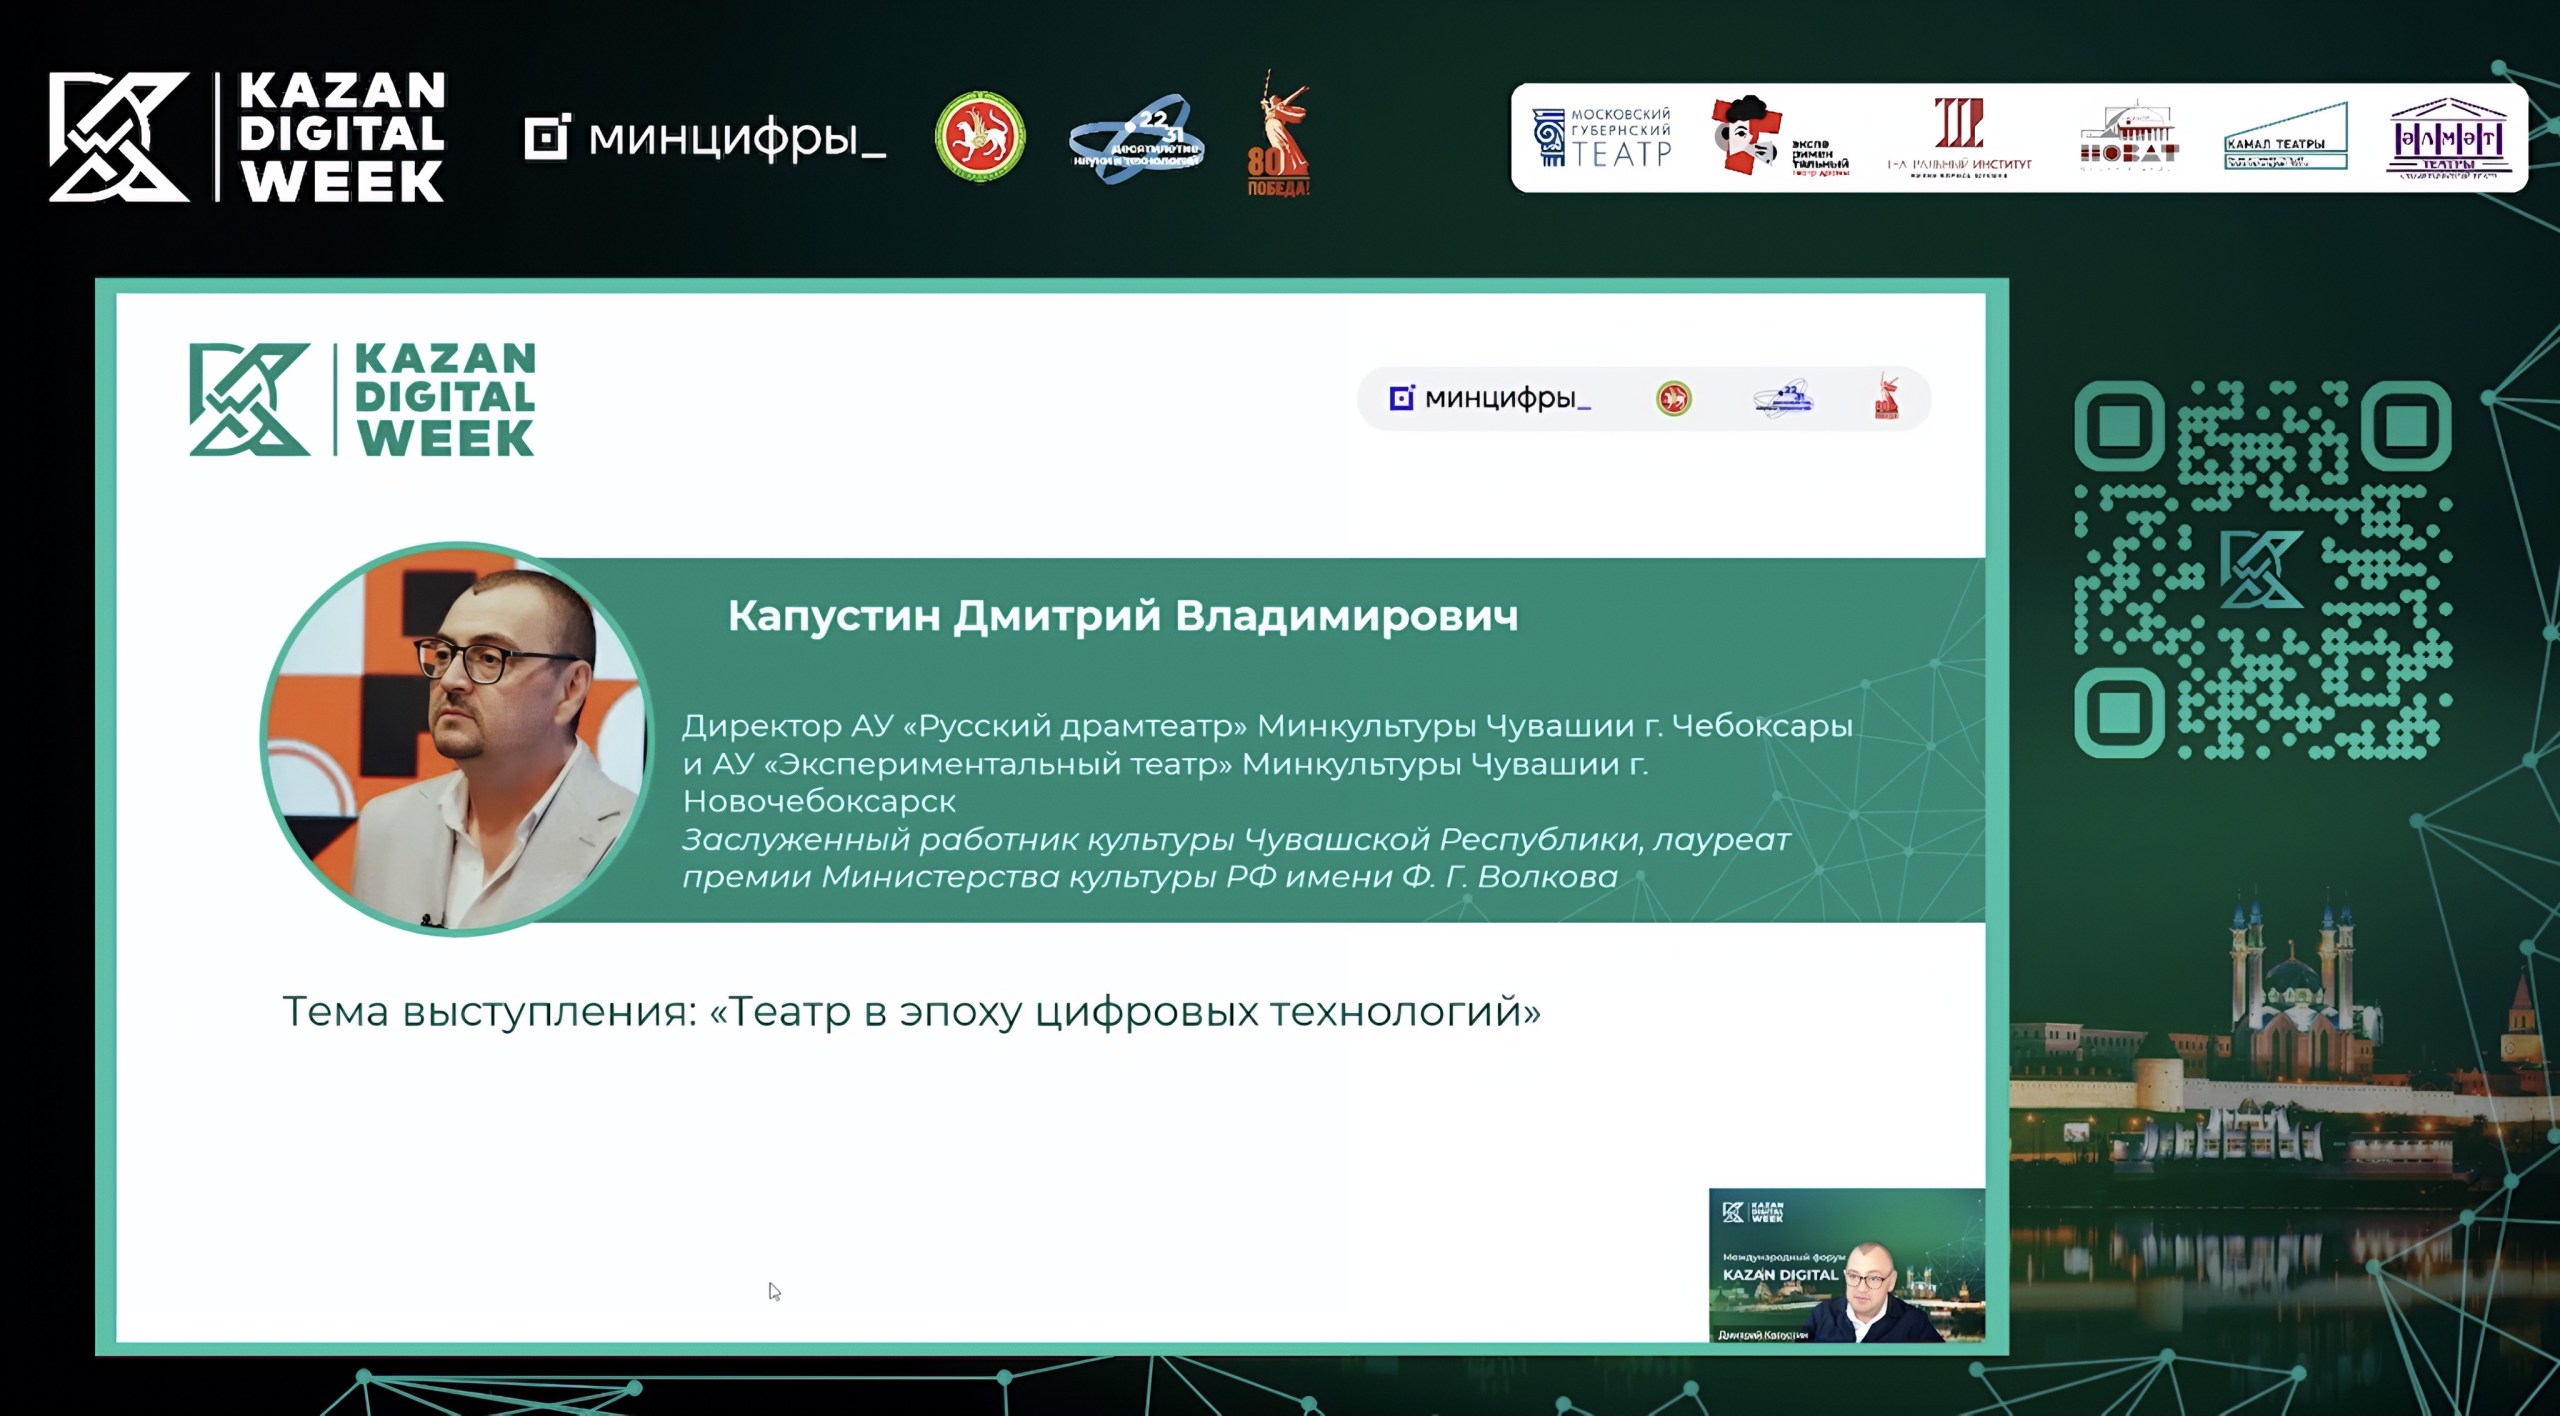The width and height of the screenshot is (2560, 1416).
Task: Click the italic премии Министерства культуры РФ line
Action: pos(1150,877)
